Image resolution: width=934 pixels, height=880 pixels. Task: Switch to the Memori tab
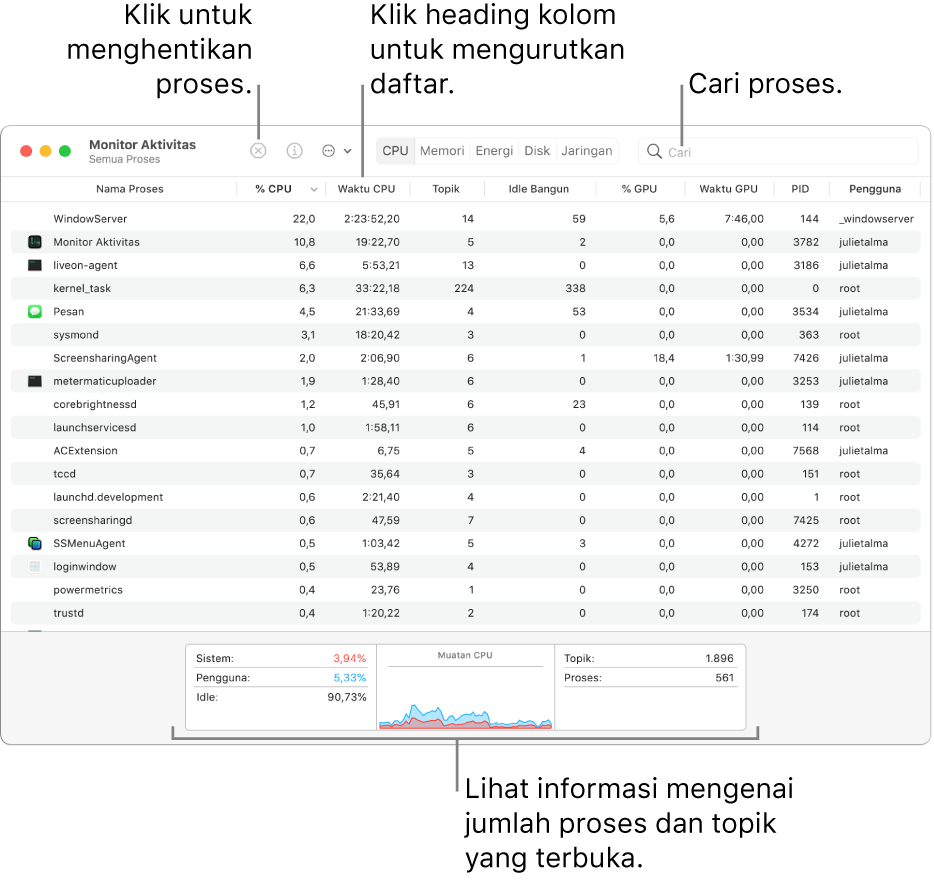pyautogui.click(x=441, y=151)
